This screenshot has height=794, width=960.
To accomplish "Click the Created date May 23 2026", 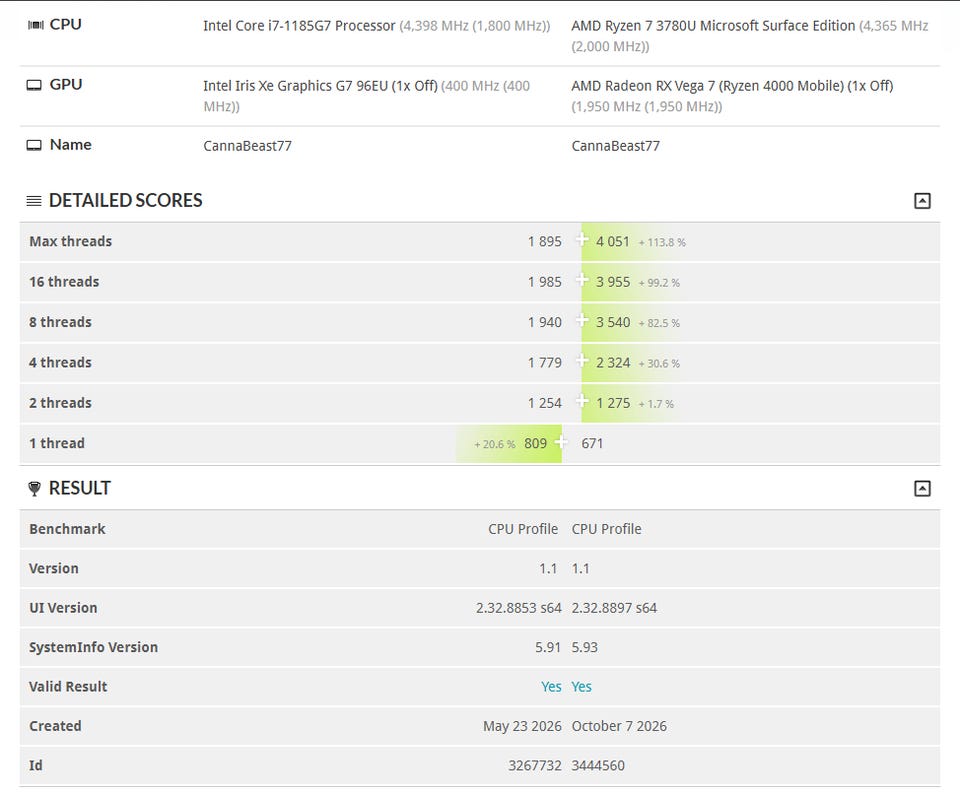I will pyautogui.click(x=522, y=726).
